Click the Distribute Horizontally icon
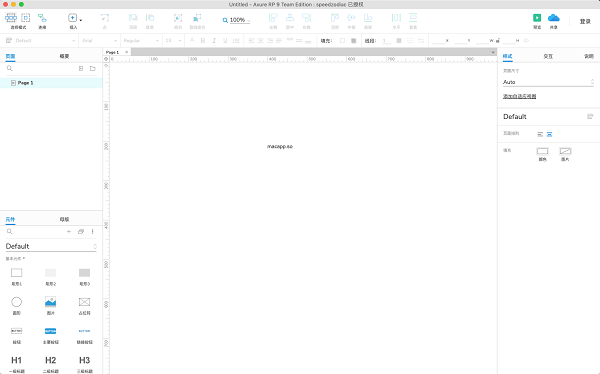The image size is (600, 374). tap(396, 18)
